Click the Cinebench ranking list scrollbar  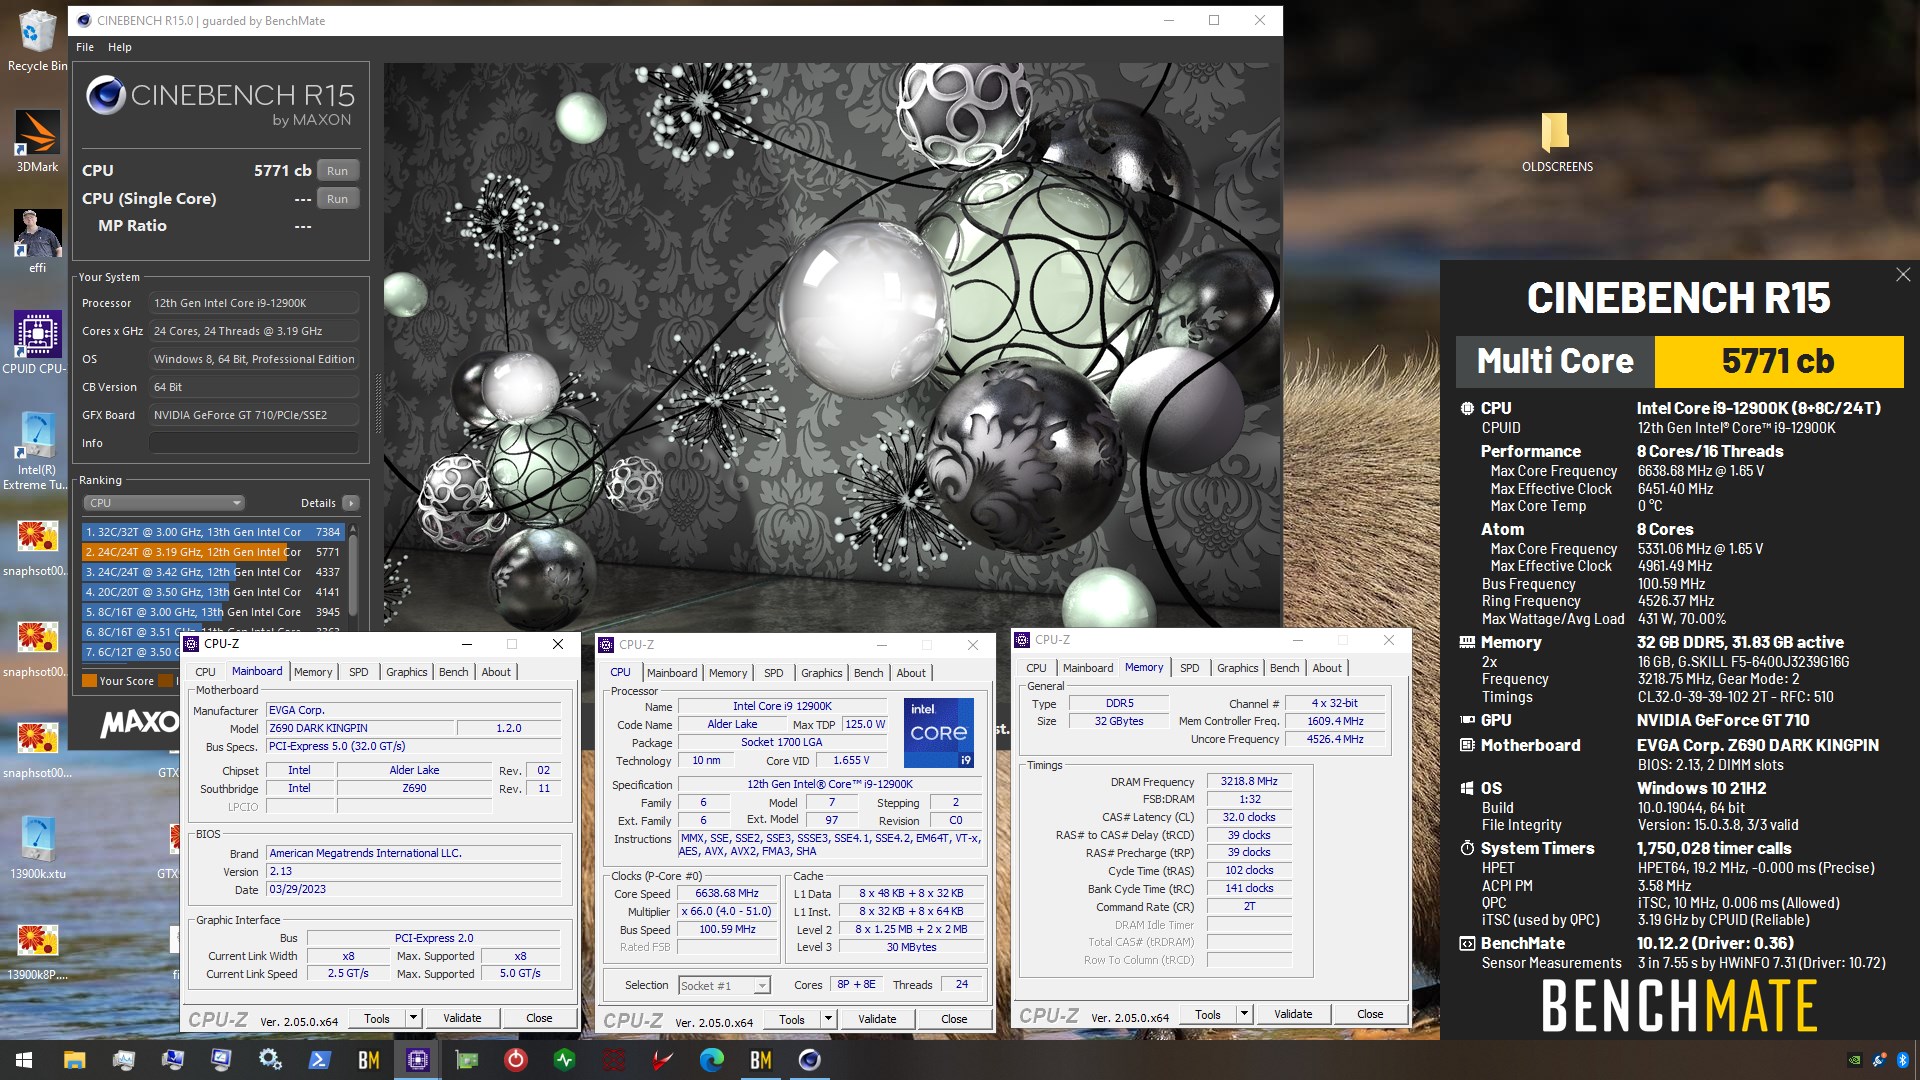point(352,577)
